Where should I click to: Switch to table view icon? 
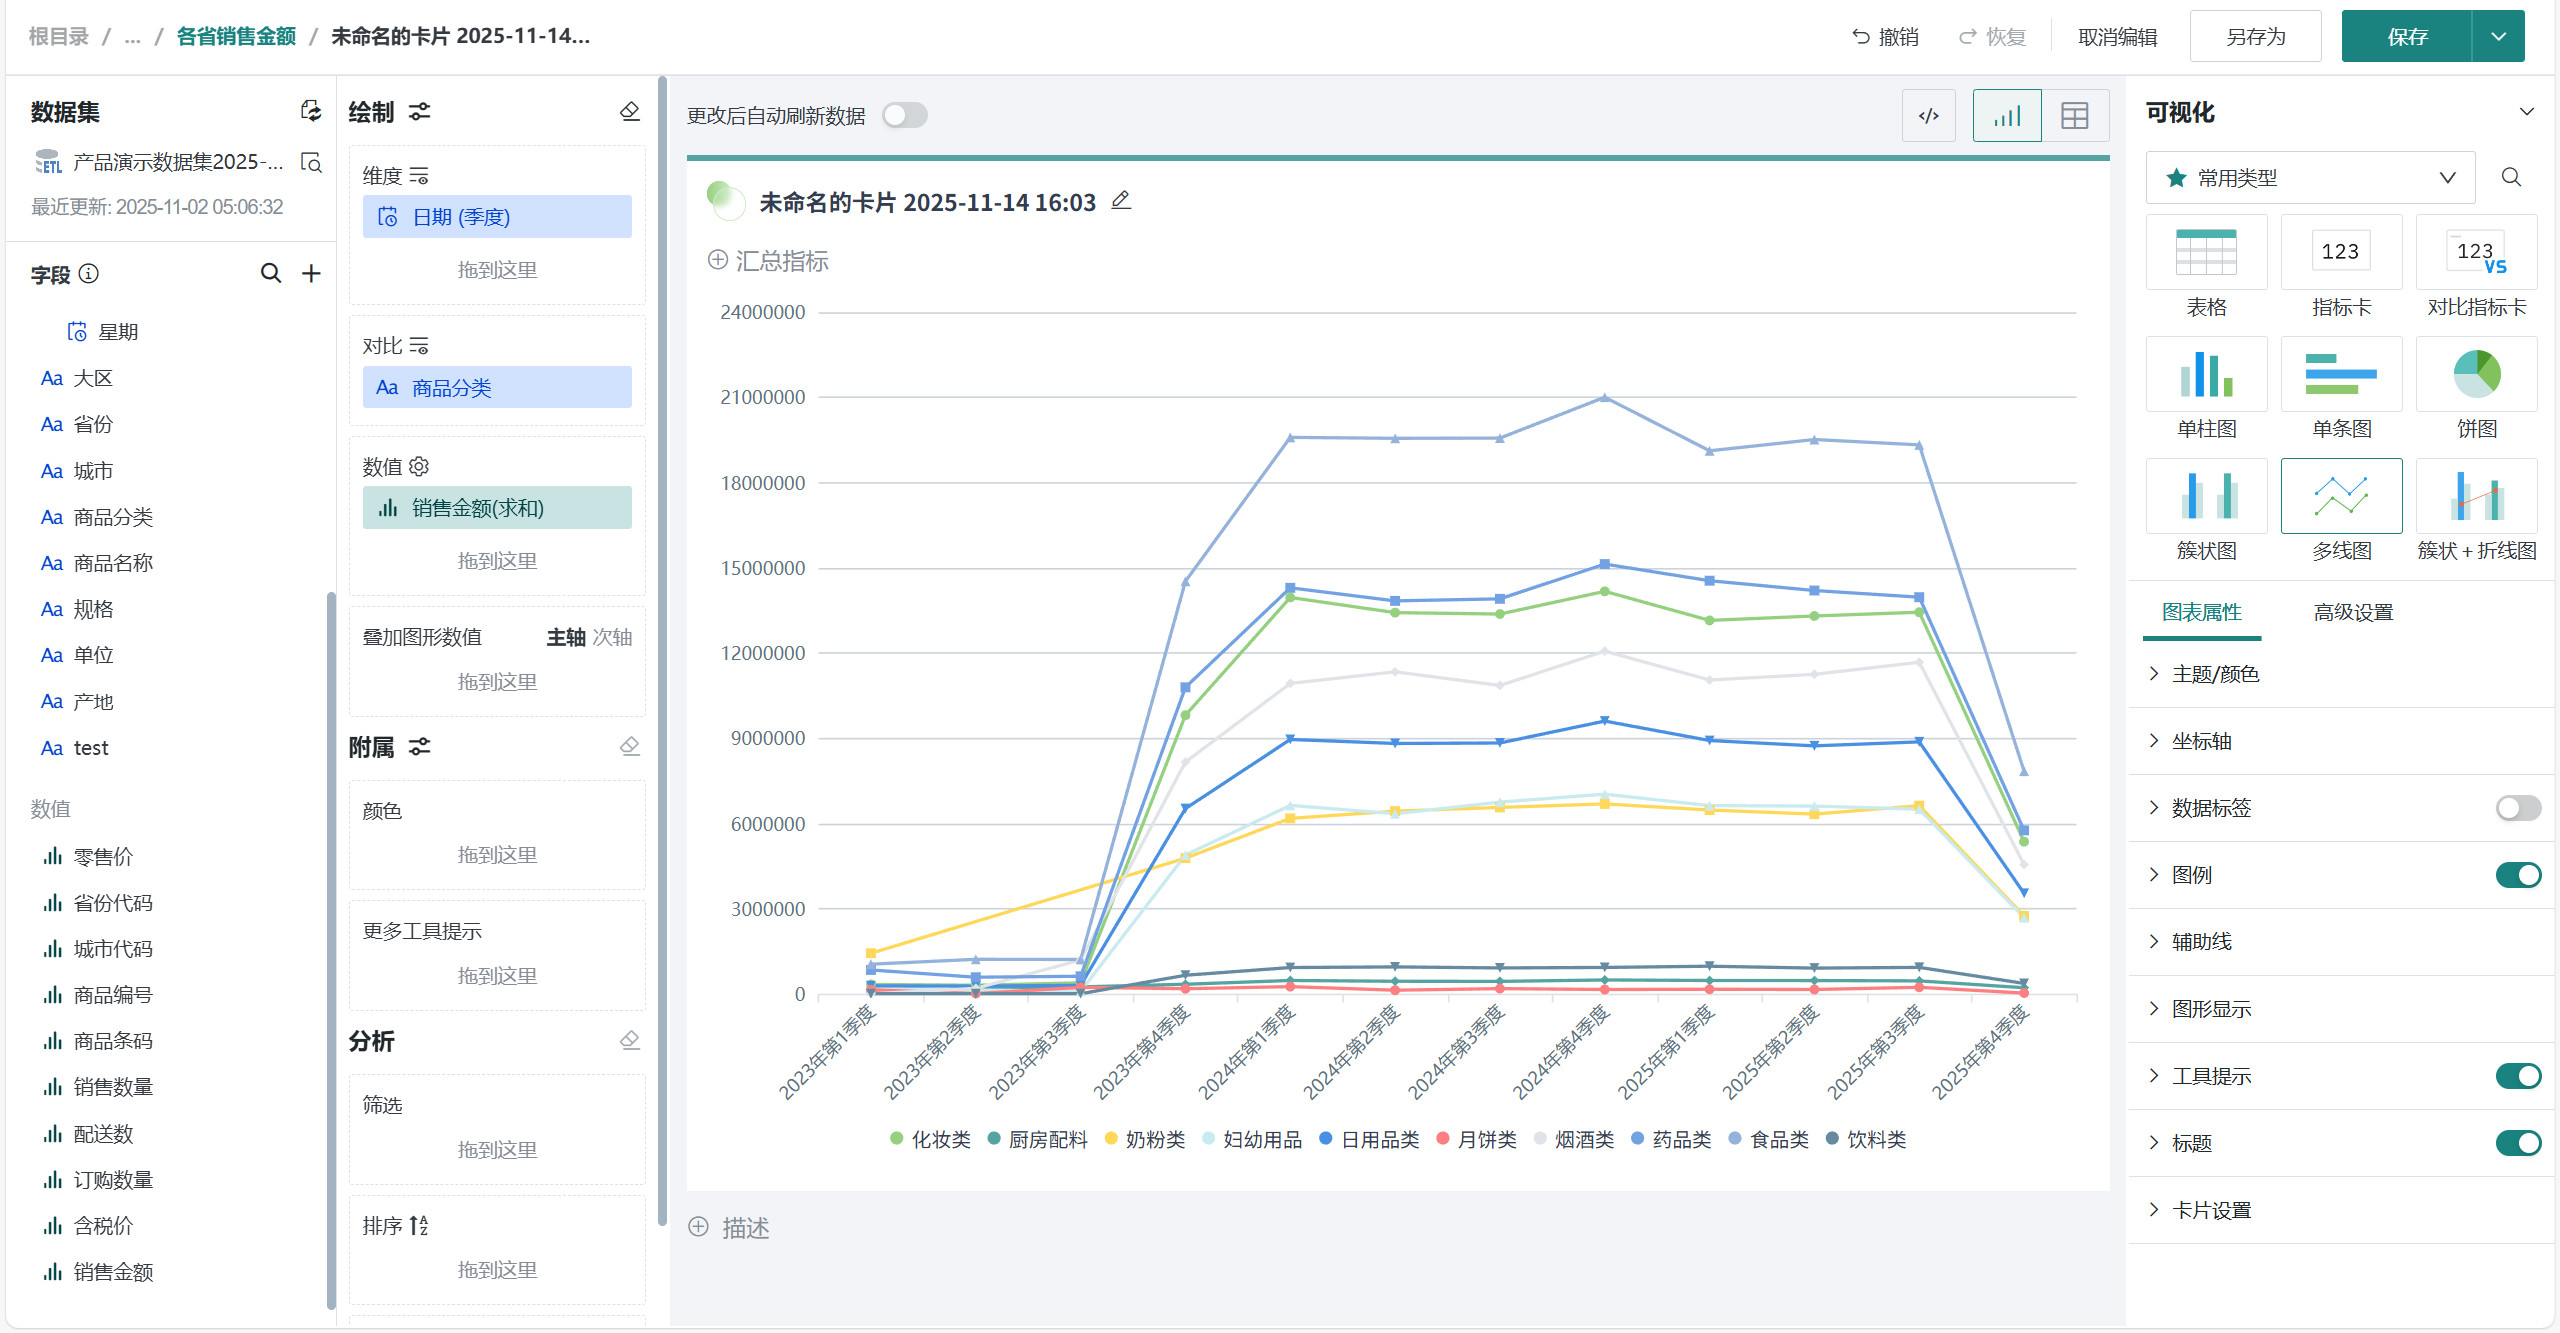click(2075, 116)
